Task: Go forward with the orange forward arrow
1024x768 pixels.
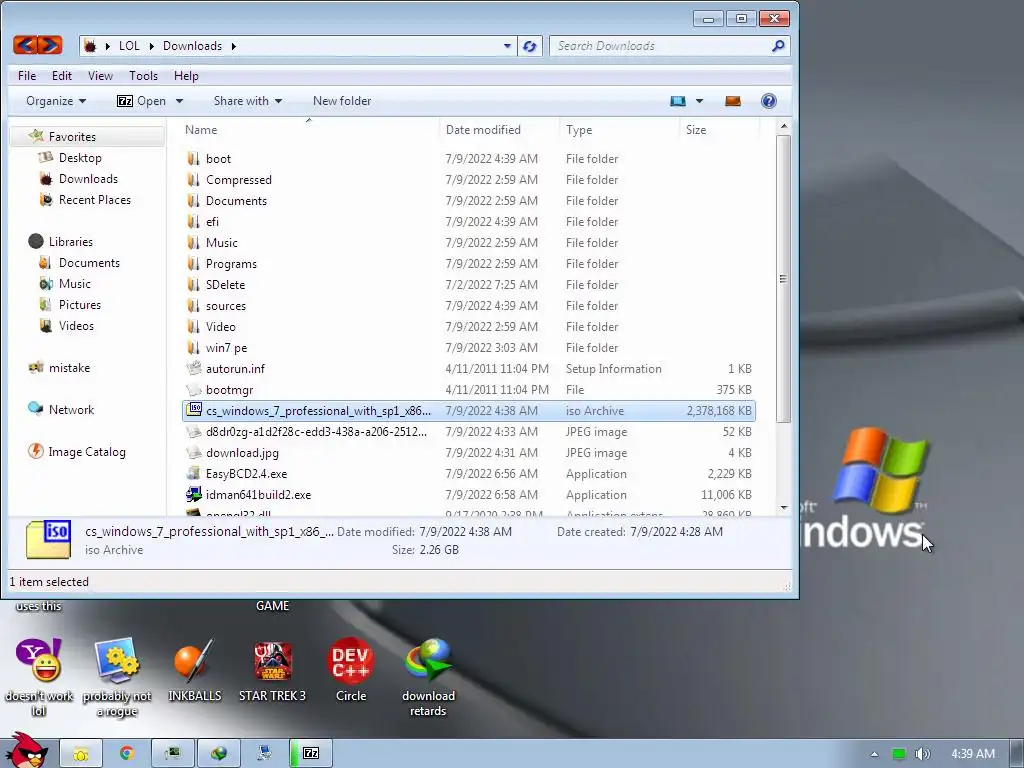Action: (50, 45)
